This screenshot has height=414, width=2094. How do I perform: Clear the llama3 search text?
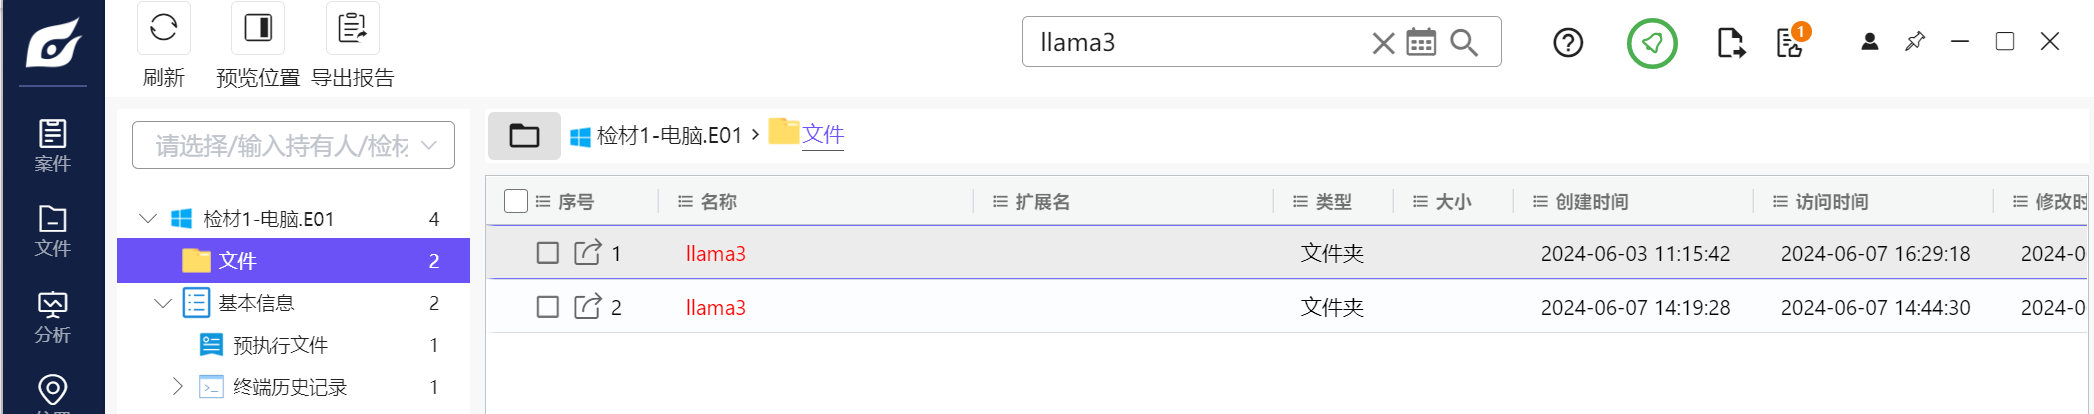pyautogui.click(x=1383, y=43)
